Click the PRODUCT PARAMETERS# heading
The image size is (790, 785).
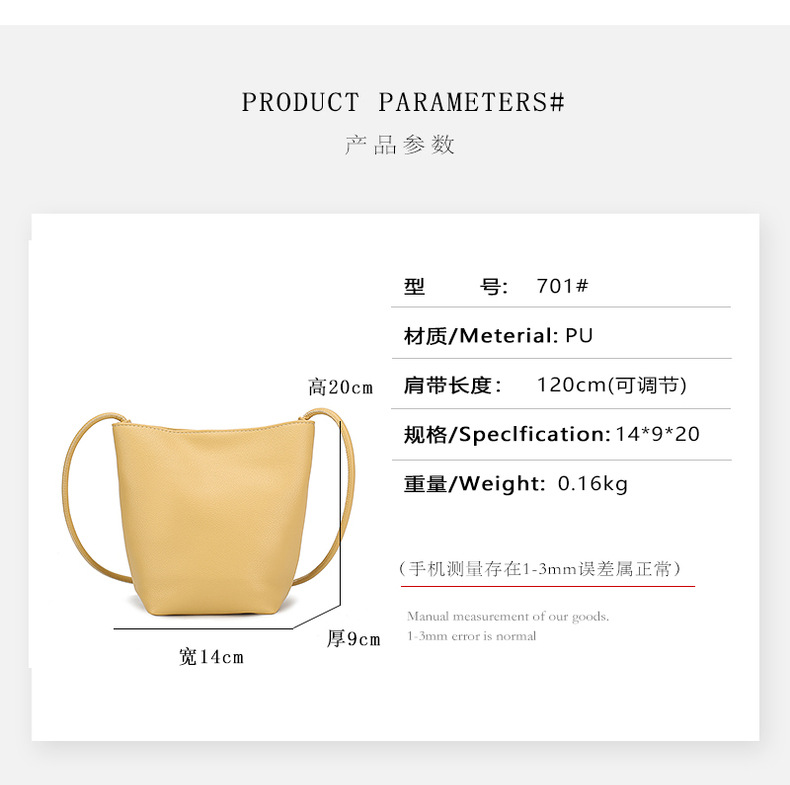tap(403, 102)
